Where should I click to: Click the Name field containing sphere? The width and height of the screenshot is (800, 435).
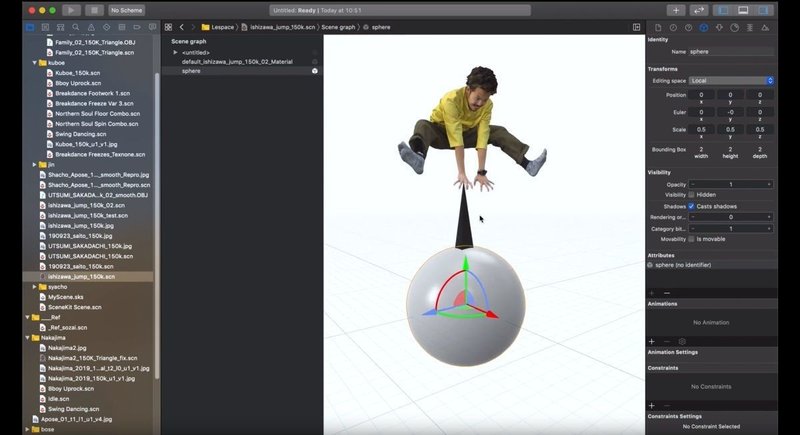(731, 52)
